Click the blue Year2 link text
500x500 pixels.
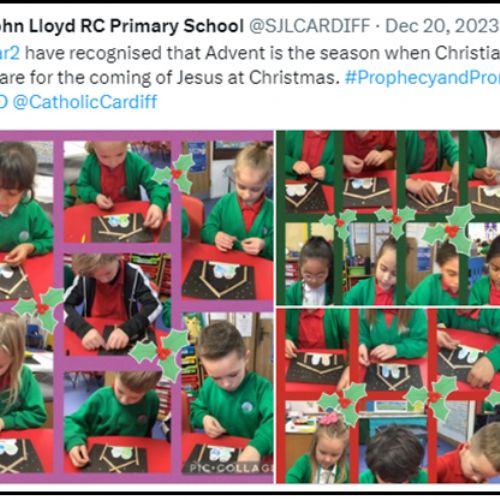pos(9,53)
